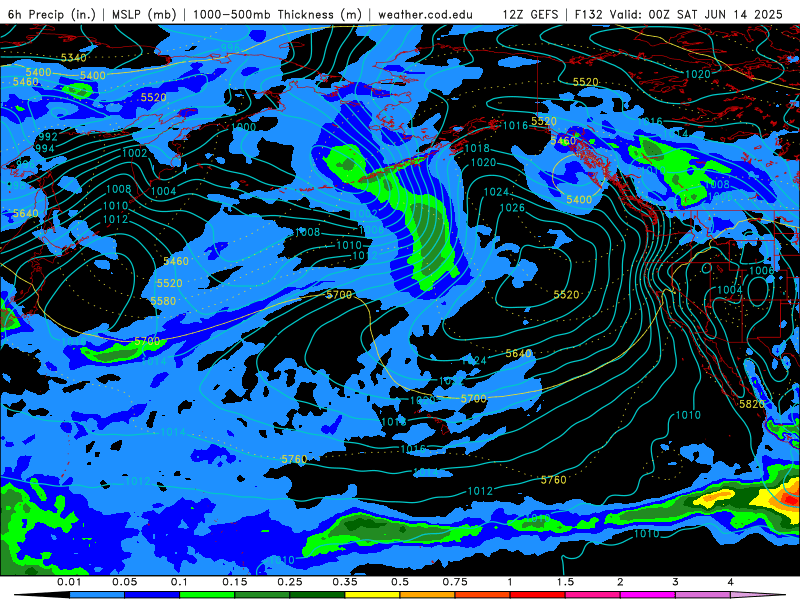Click the "1000-500mb Thickness (m)" header label
Screen dimensions: 800x600
(x=277, y=14)
